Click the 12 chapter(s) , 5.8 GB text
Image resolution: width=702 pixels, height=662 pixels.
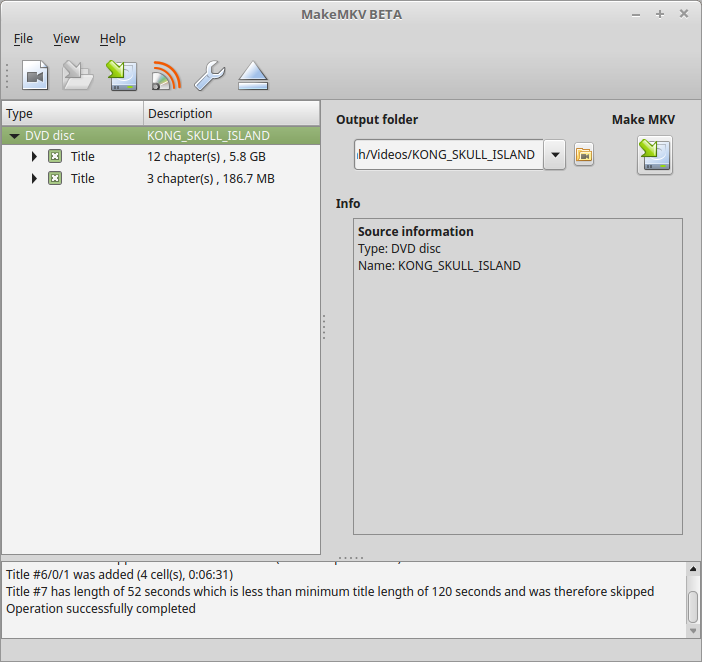(x=206, y=157)
